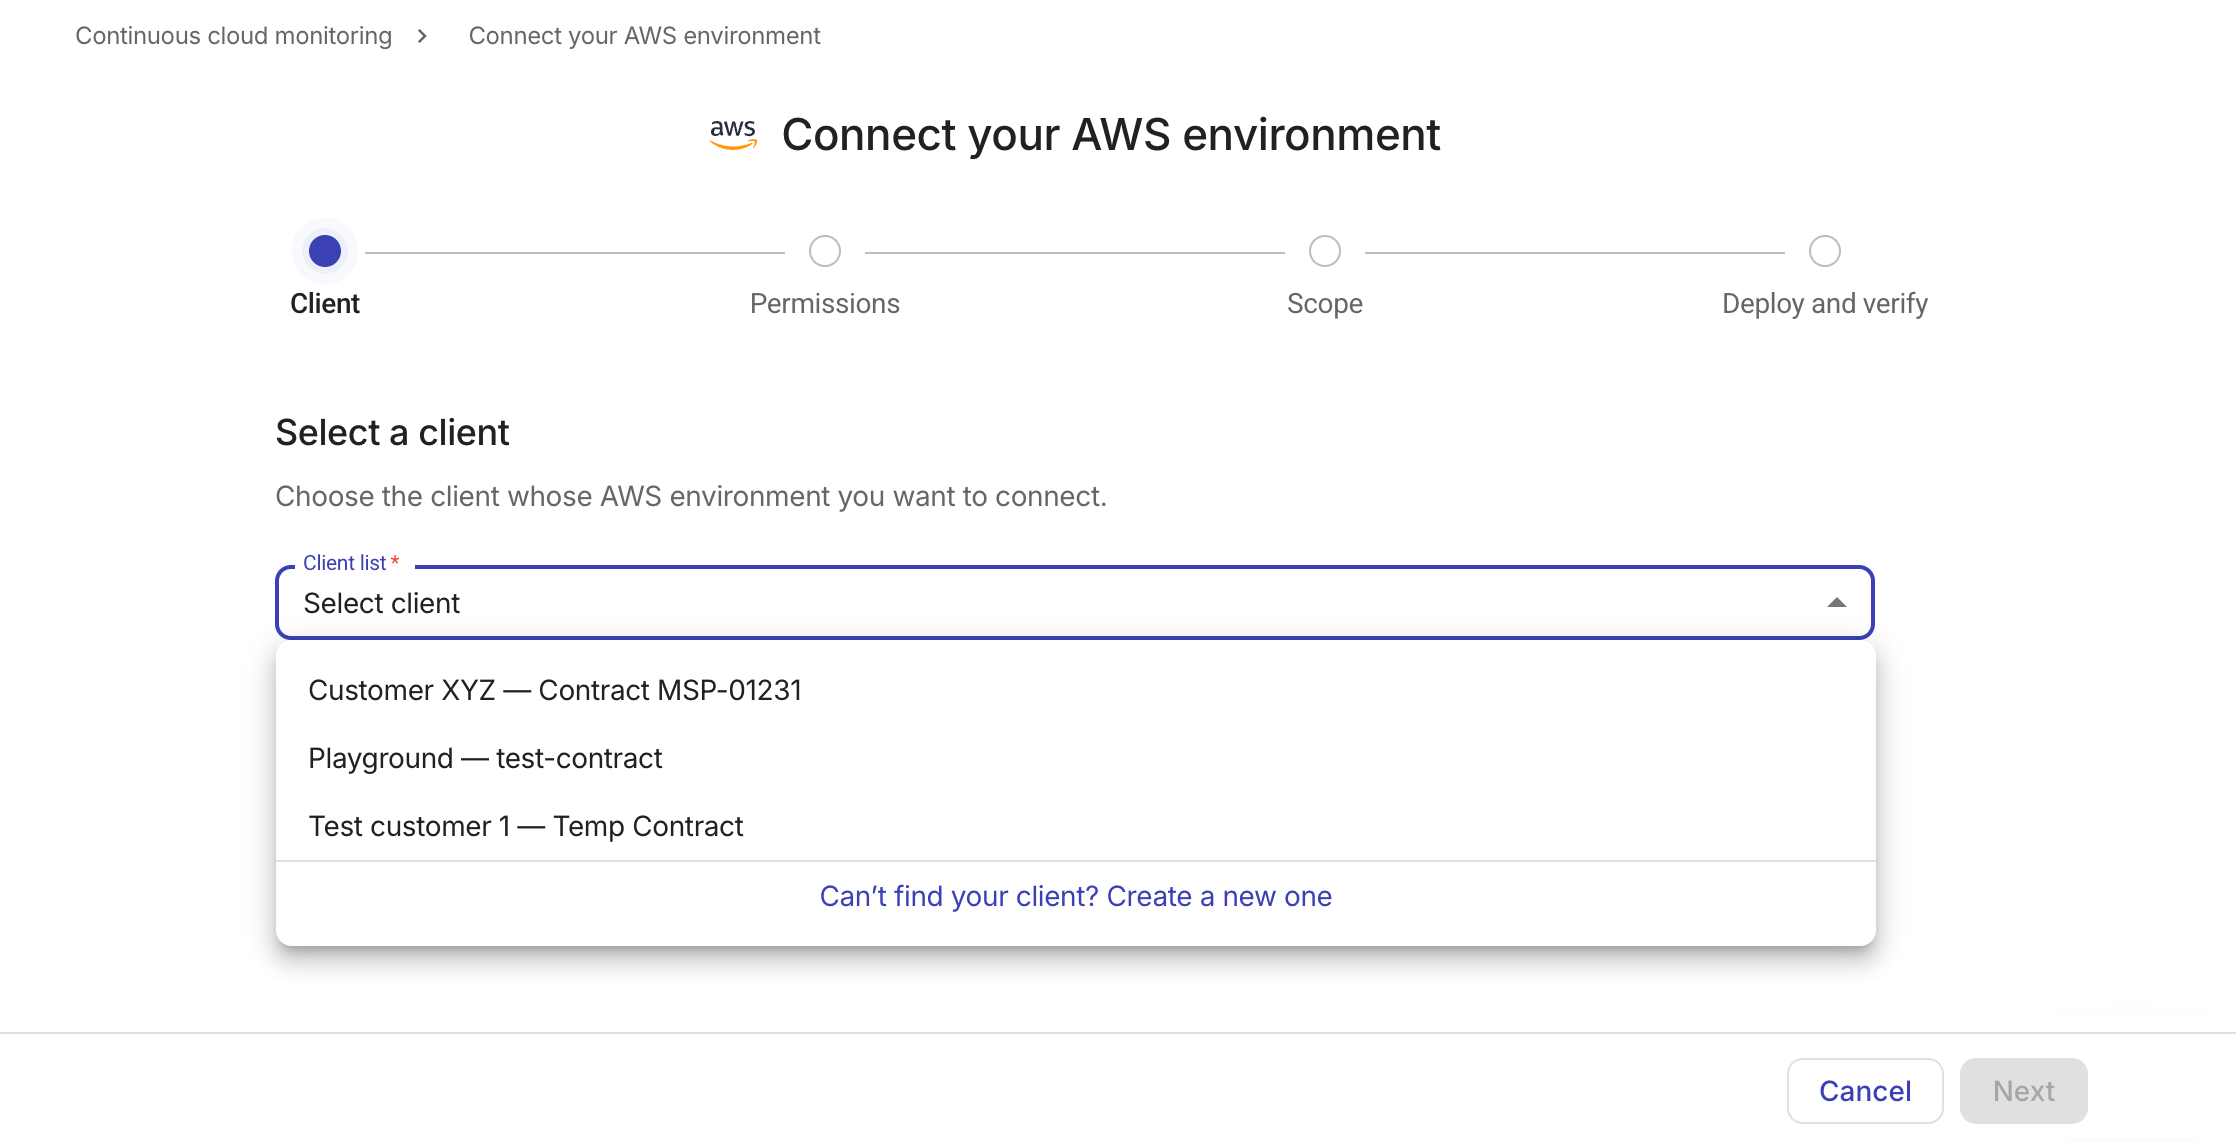The height and width of the screenshot is (1142, 2236).
Task: Select the Deploy and verify step circle
Action: tap(1825, 251)
